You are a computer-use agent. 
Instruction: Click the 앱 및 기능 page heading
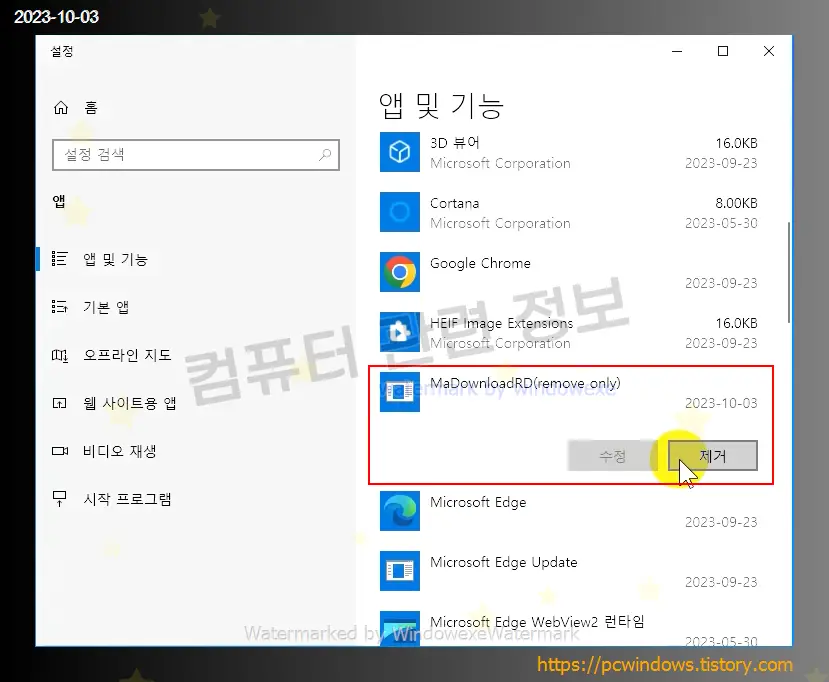click(441, 106)
